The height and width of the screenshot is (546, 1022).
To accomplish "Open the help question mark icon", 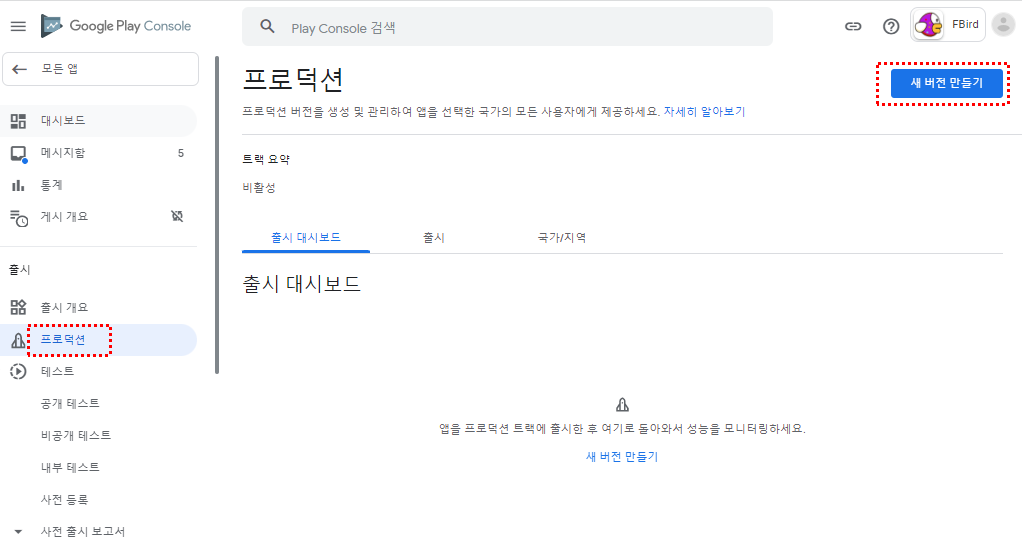I will tap(891, 26).
